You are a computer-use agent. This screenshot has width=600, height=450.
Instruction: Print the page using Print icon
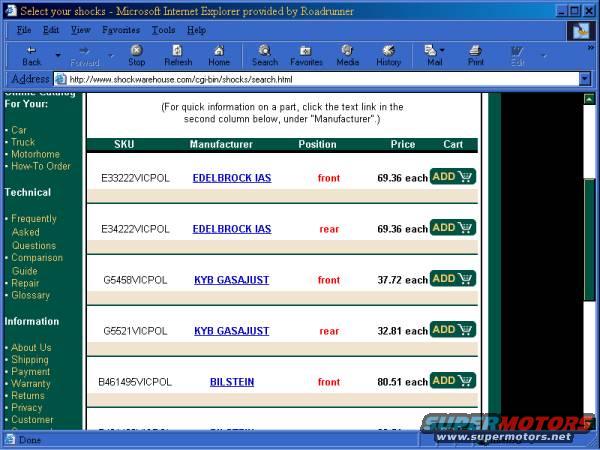476,54
